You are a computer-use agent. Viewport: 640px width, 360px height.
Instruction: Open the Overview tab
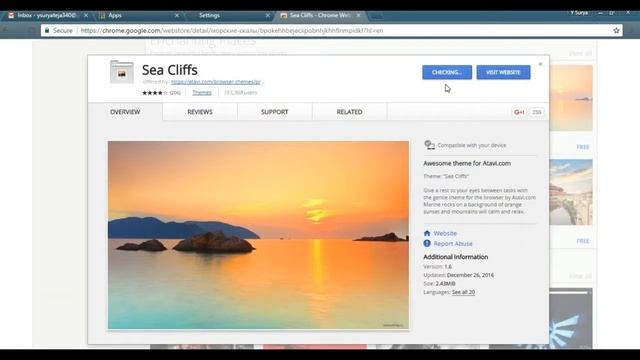(125, 112)
